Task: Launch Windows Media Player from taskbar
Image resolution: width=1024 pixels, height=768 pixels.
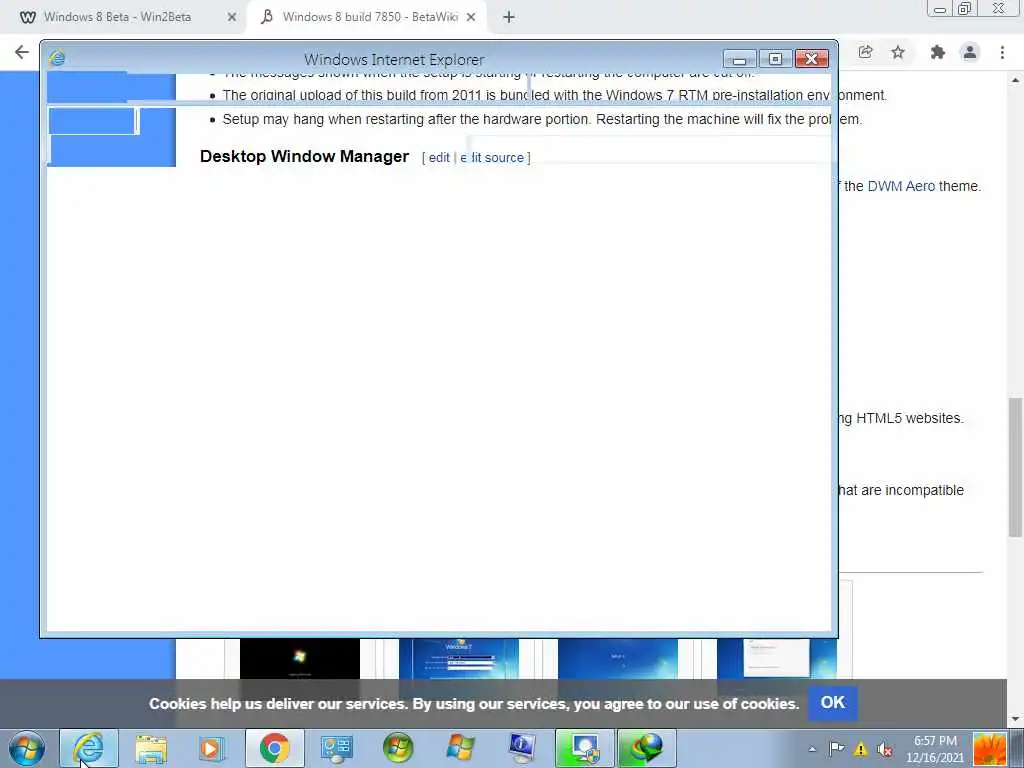Action: (212, 748)
